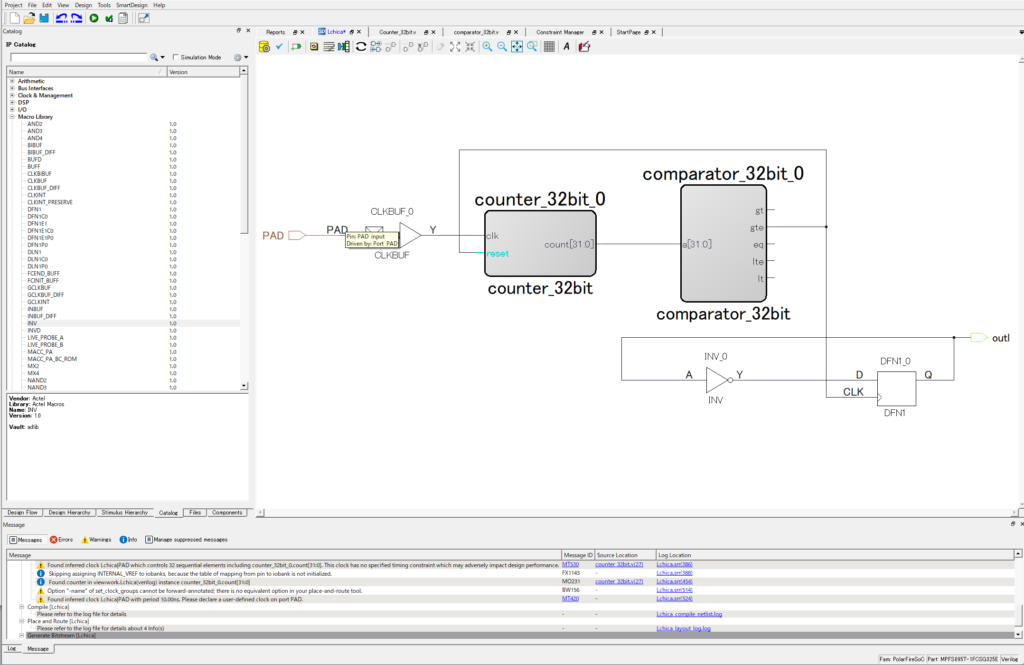1024x665 pixels.
Task: Toggle the Warnings message filter
Action: click(x=98, y=539)
